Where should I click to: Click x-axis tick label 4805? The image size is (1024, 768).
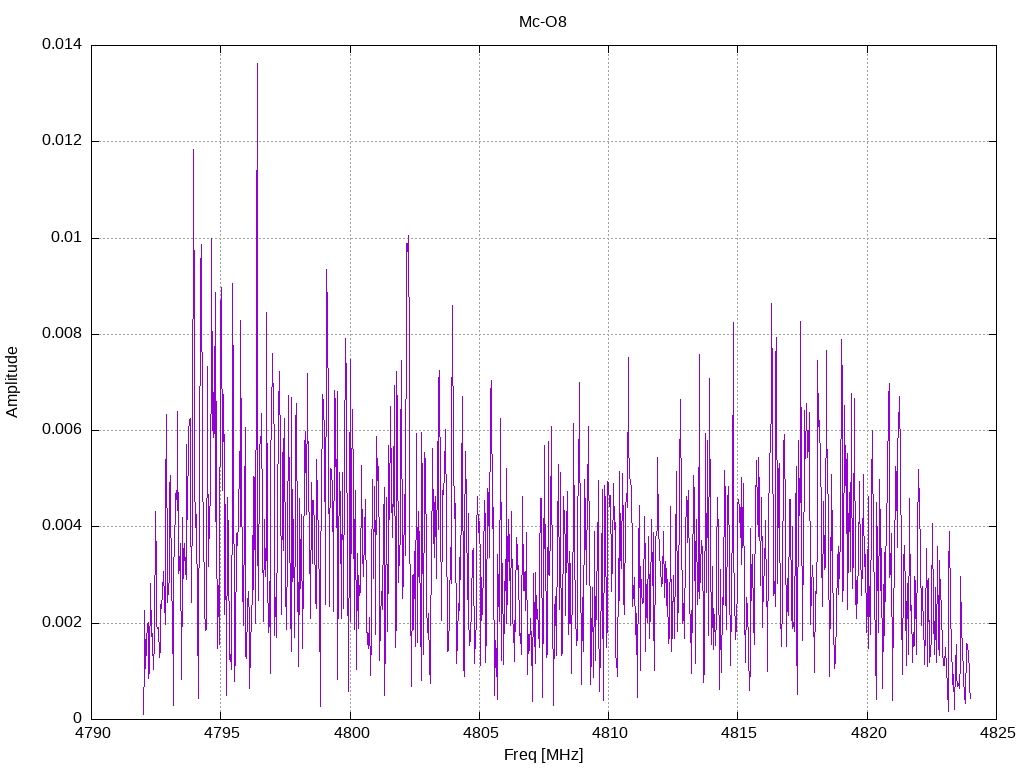[479, 733]
